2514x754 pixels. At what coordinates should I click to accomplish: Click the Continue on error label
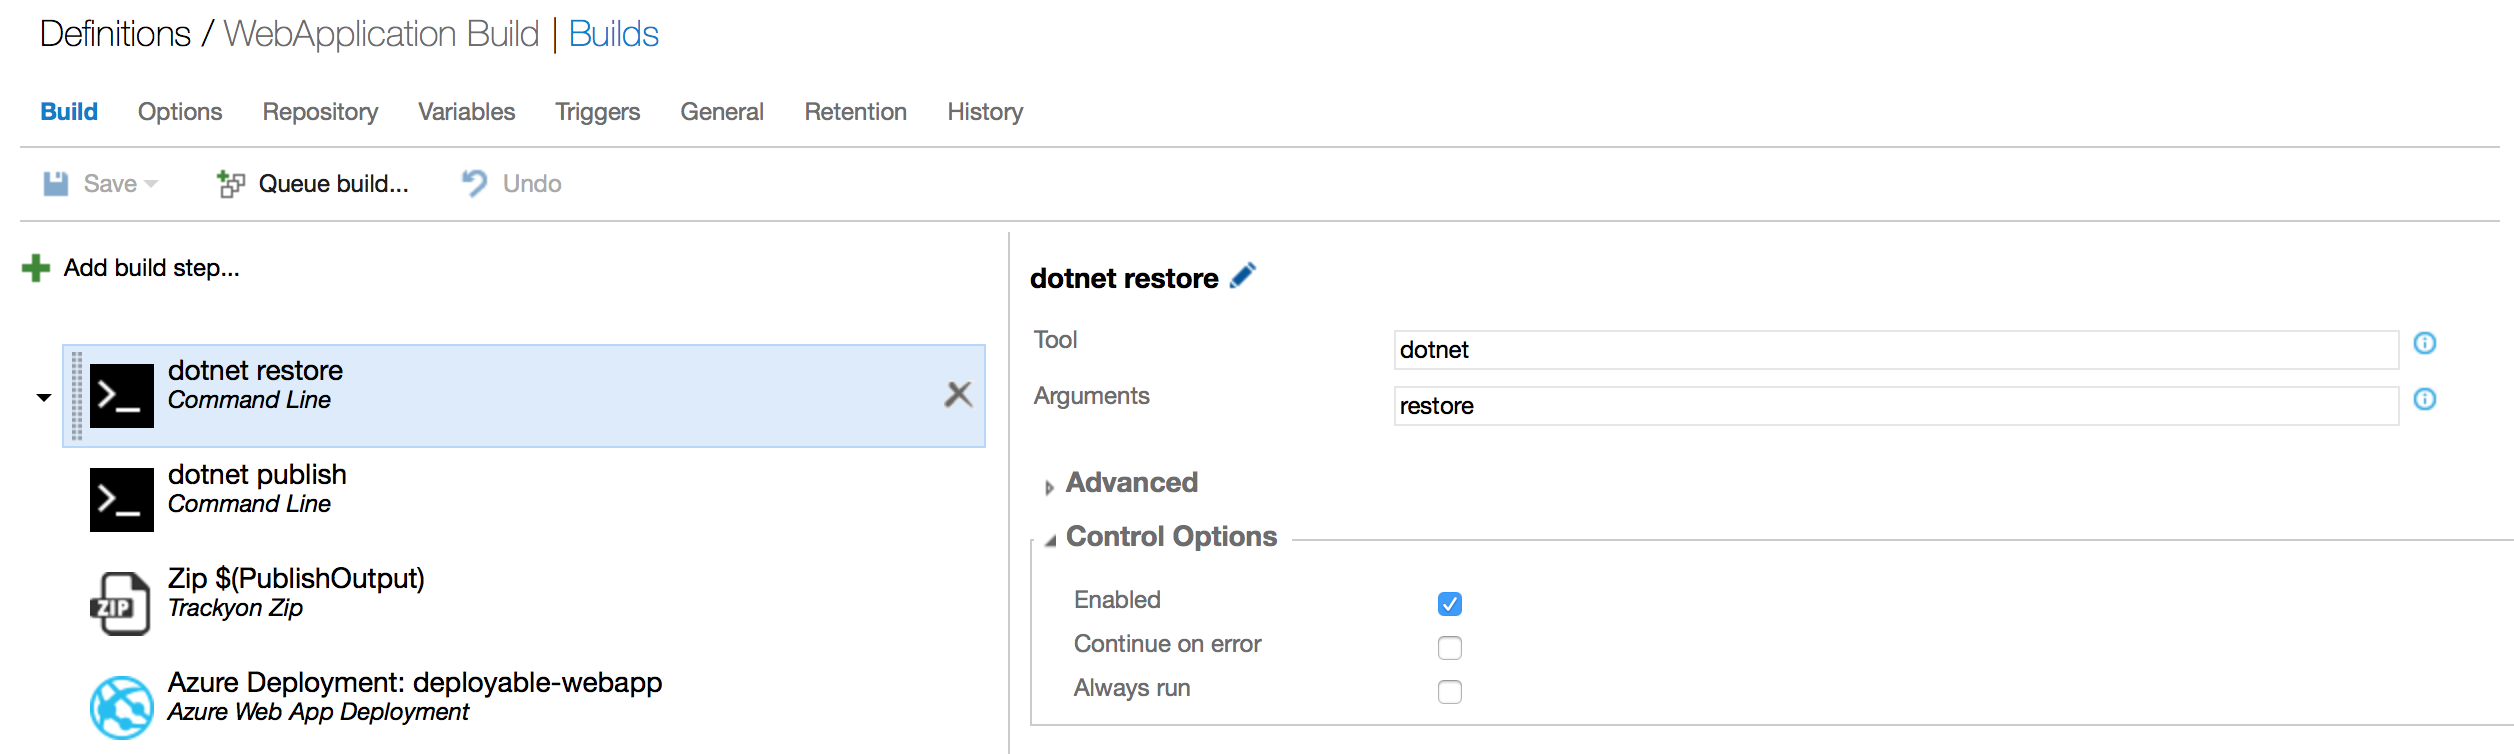pos(1167,644)
